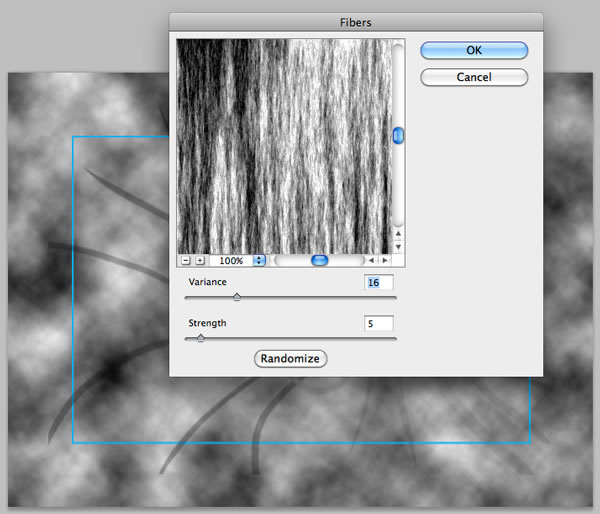
Task: Confirm the Fibers filter with OK
Action: click(x=474, y=50)
